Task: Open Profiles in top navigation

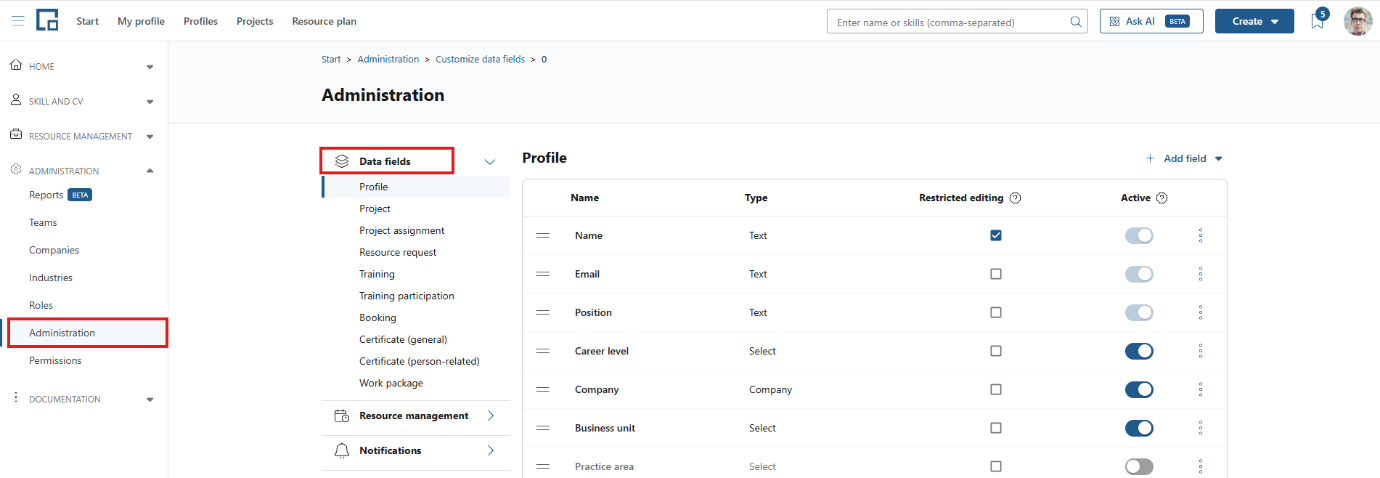Action: click(x=201, y=21)
